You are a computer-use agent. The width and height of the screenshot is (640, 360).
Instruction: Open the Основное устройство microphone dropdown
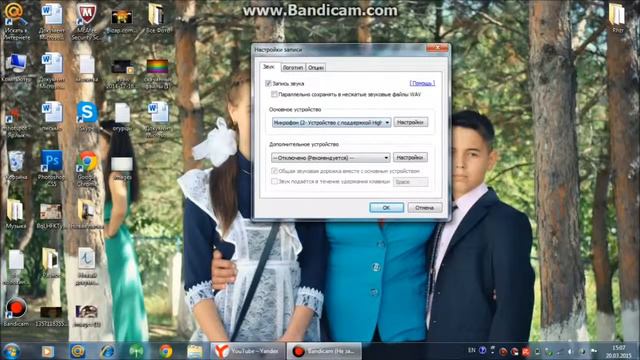click(331, 122)
